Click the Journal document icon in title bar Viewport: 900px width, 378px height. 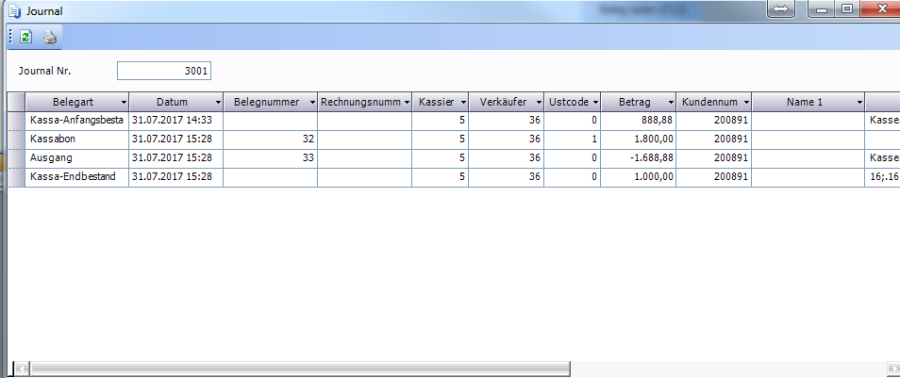tap(14, 11)
